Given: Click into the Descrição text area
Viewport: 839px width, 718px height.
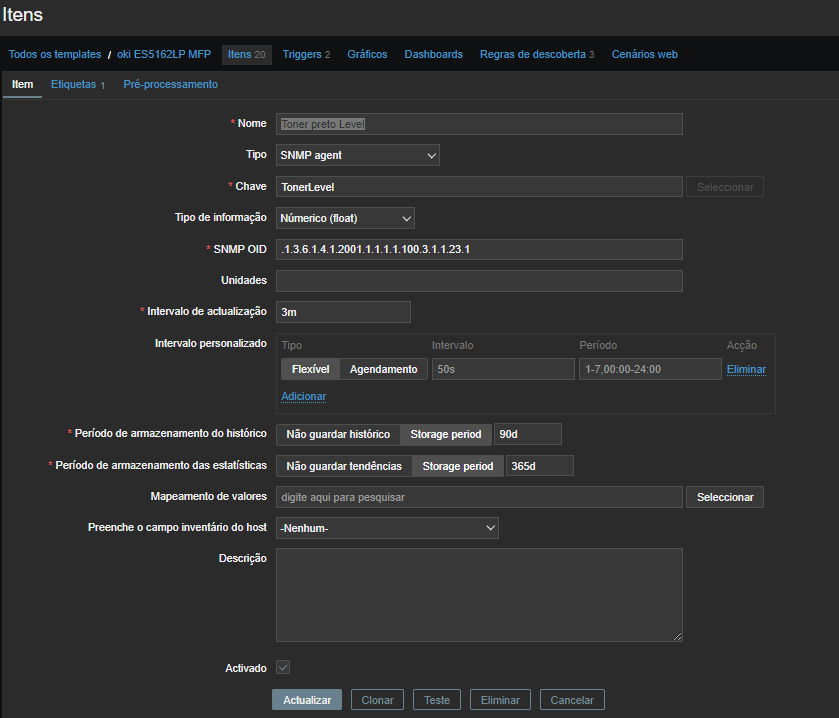Looking at the screenshot, I should [x=479, y=594].
